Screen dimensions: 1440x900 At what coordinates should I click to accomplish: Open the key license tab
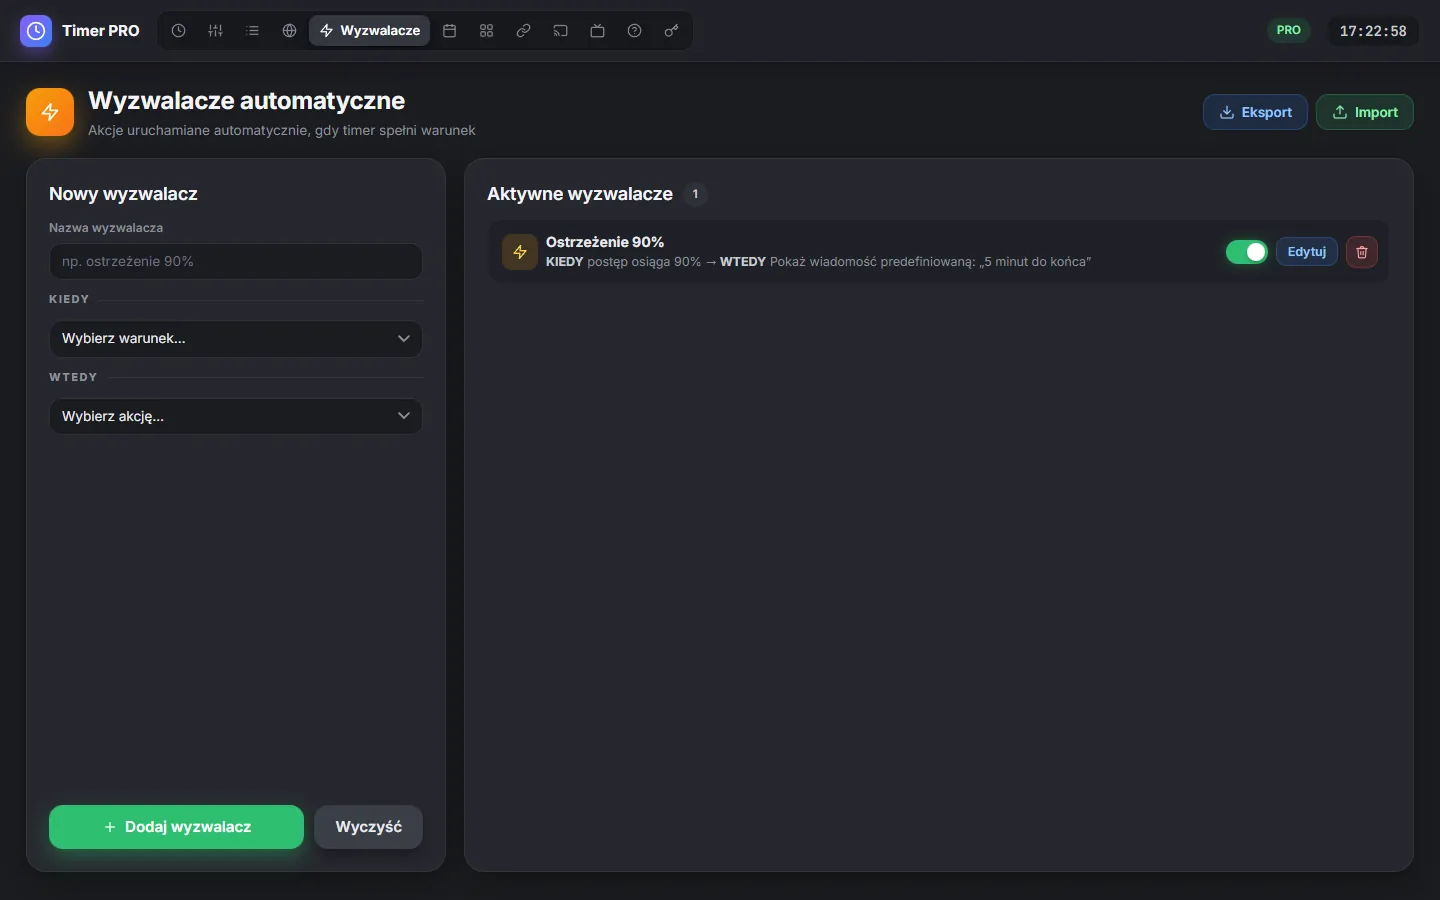coord(671,31)
